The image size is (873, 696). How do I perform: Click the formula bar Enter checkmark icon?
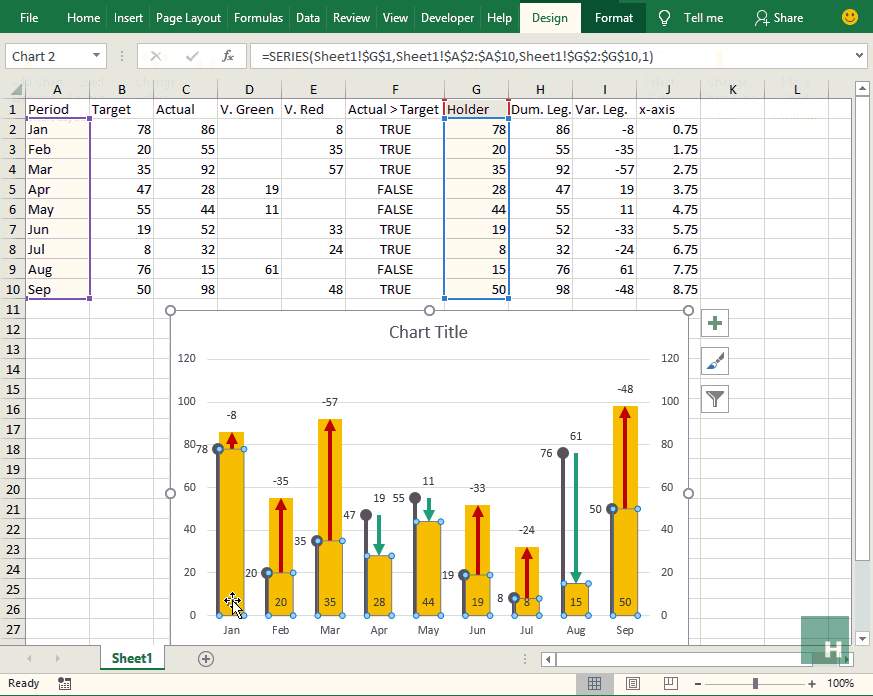[193, 56]
